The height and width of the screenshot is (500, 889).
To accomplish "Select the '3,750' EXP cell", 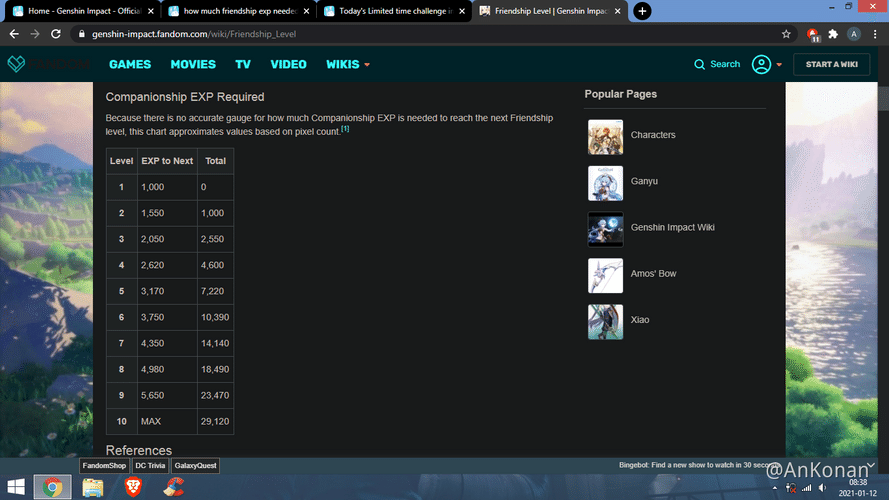I will click(x=167, y=317).
